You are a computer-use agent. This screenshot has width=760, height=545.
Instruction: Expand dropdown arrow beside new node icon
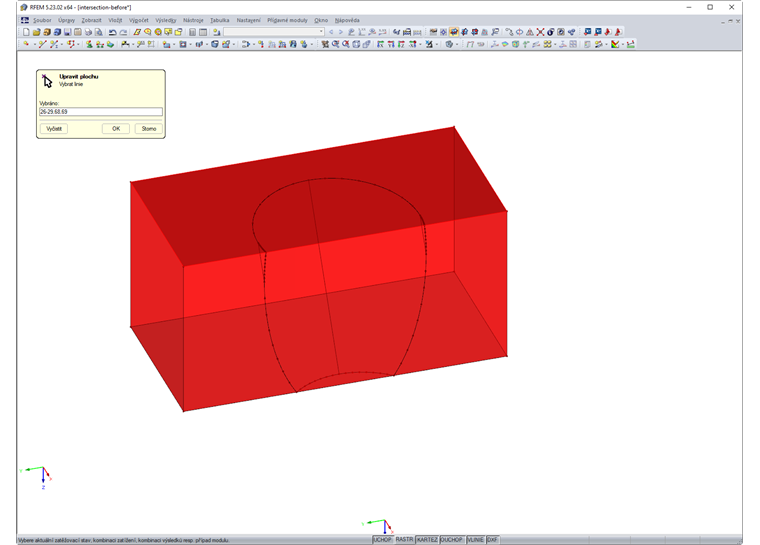click(34, 44)
